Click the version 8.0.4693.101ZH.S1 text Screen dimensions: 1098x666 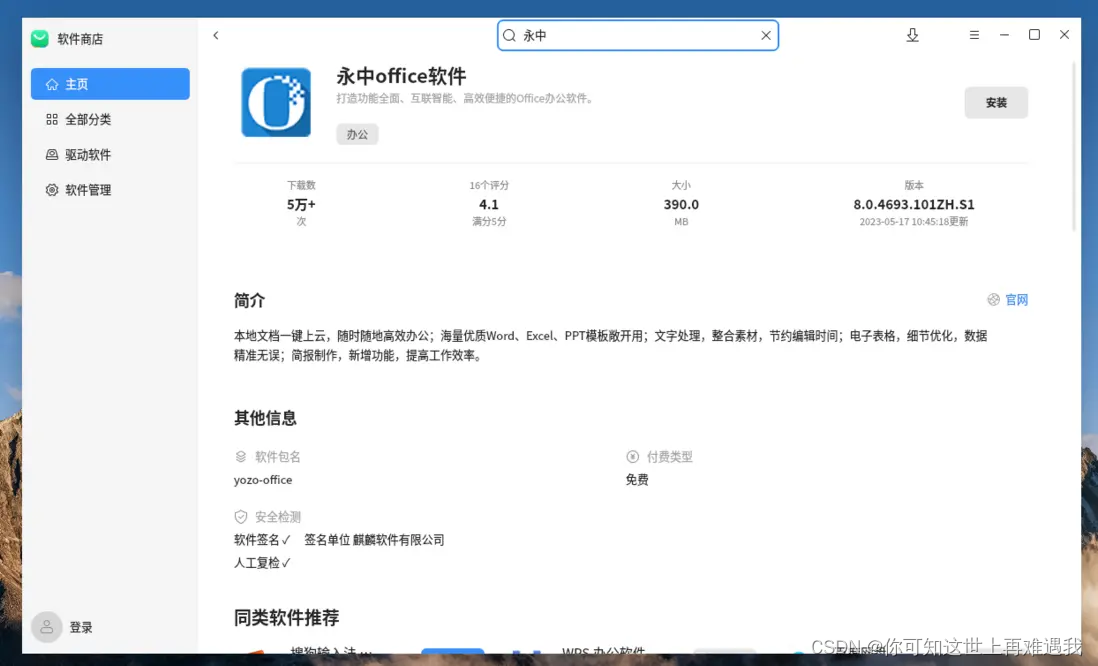tap(914, 204)
